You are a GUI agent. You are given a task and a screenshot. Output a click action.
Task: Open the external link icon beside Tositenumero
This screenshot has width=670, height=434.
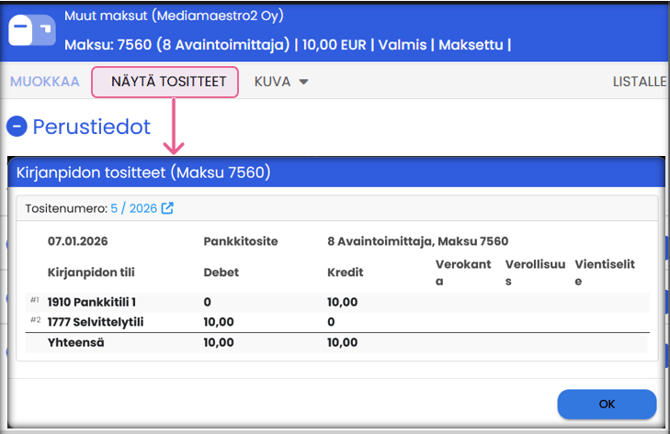[x=168, y=208]
